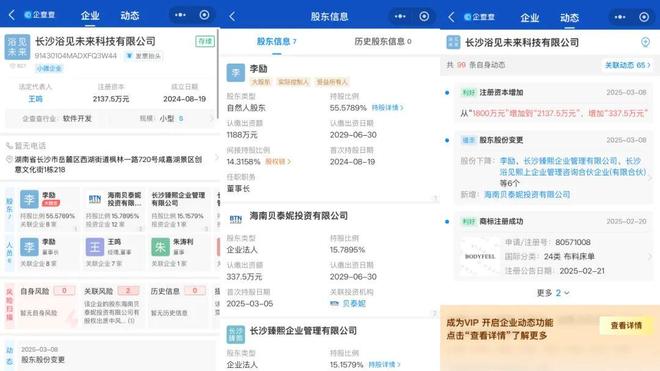Expand 更多 2 dynamics list
This screenshot has height=371, width=660.
(x=553, y=293)
